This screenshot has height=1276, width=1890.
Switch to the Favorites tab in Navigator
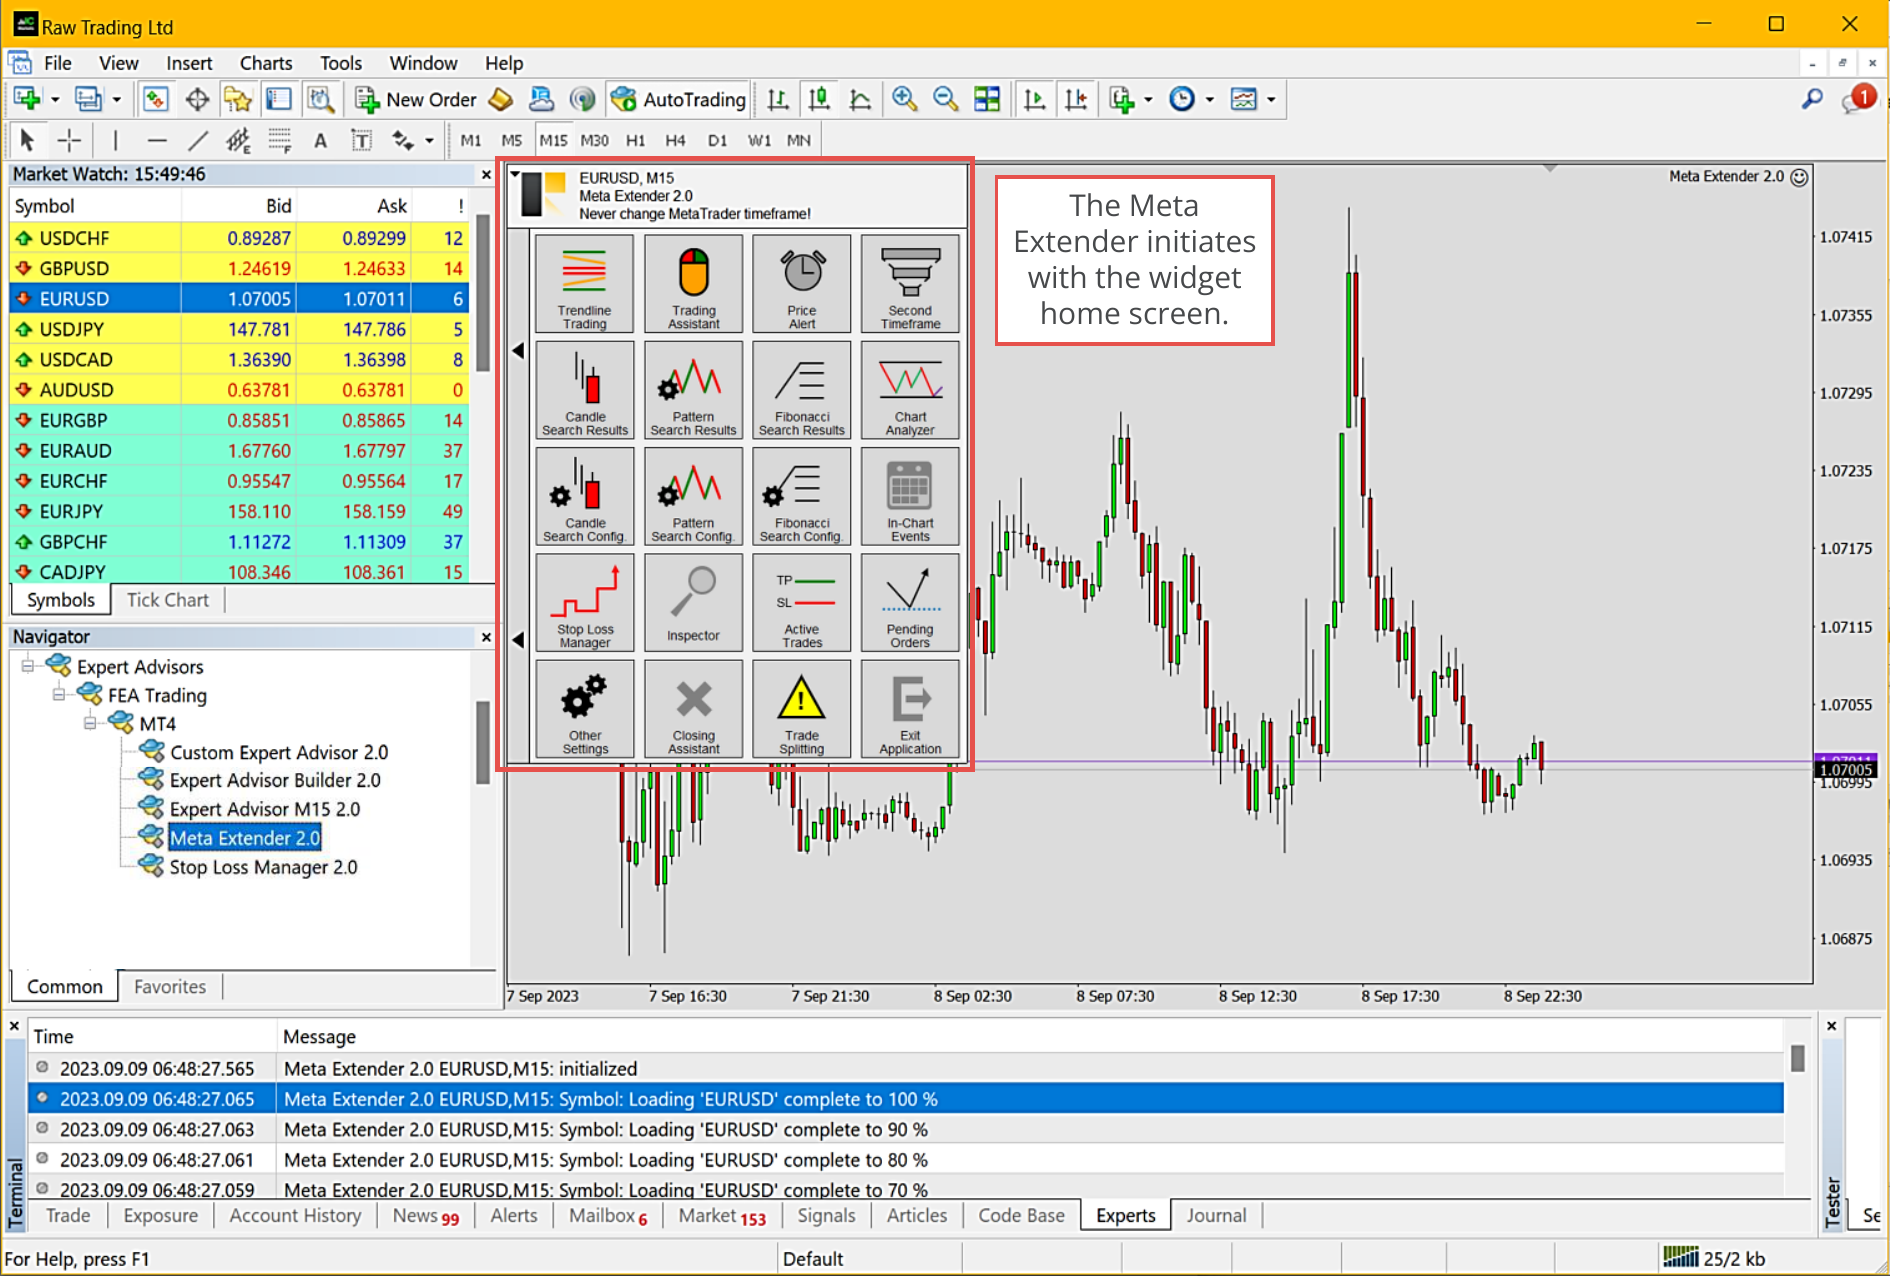click(x=170, y=986)
